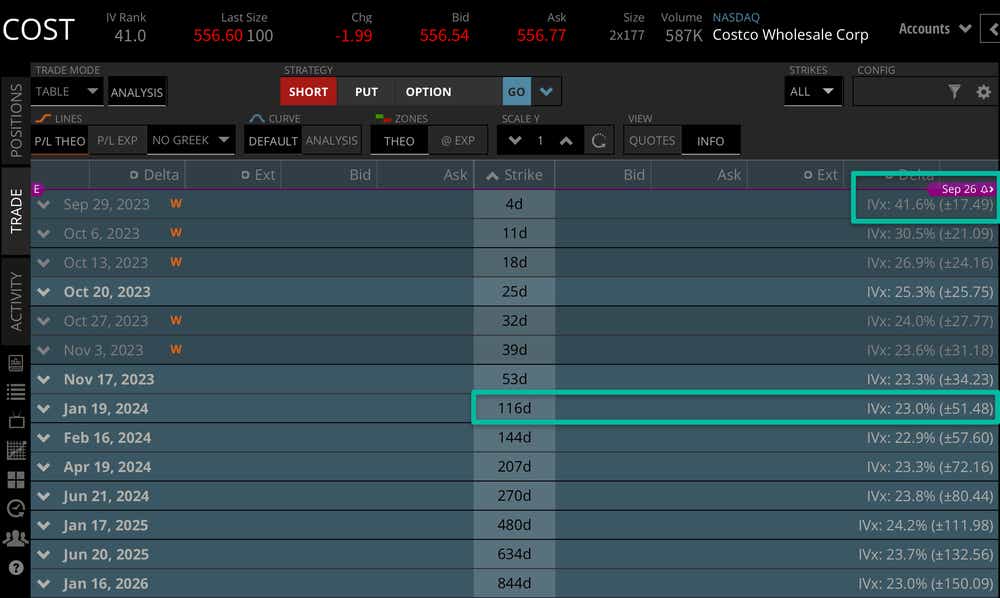Open the config settings gear icon

[x=983, y=92]
